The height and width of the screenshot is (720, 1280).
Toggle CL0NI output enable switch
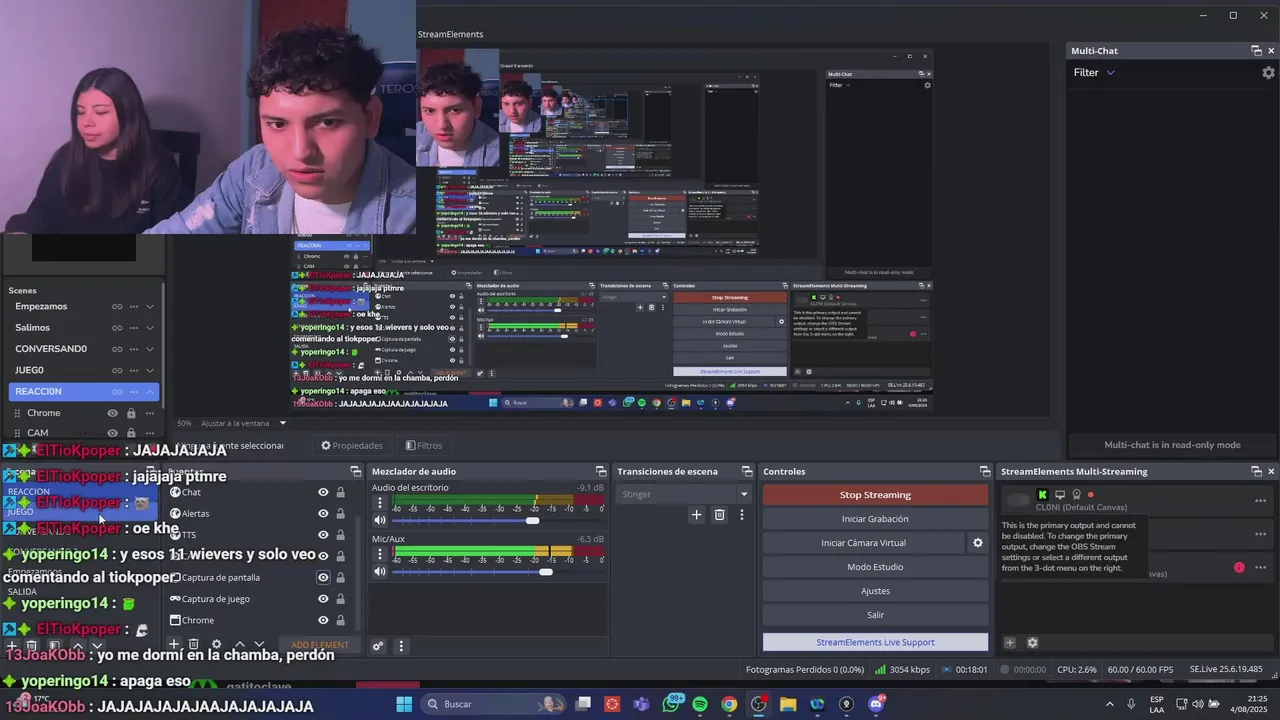[x=1019, y=500]
